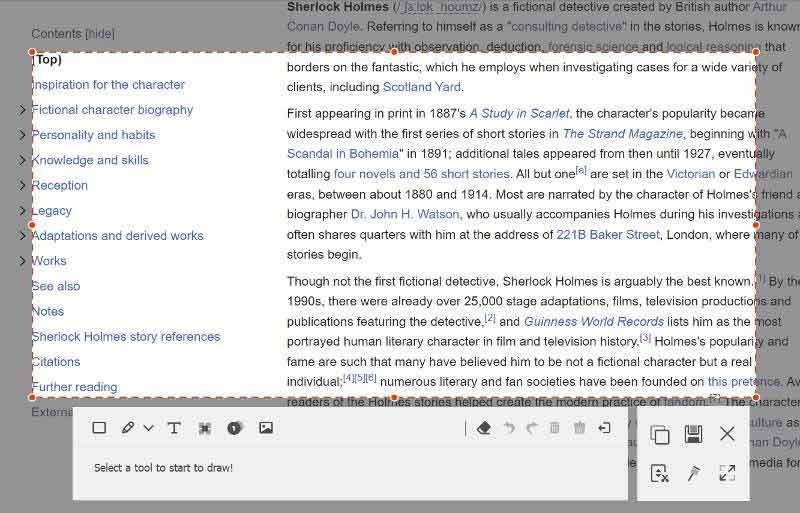This screenshot has width=800, height=513.
Task: Click the 'Select a tool to start to draw!' hint
Action: [163, 468]
